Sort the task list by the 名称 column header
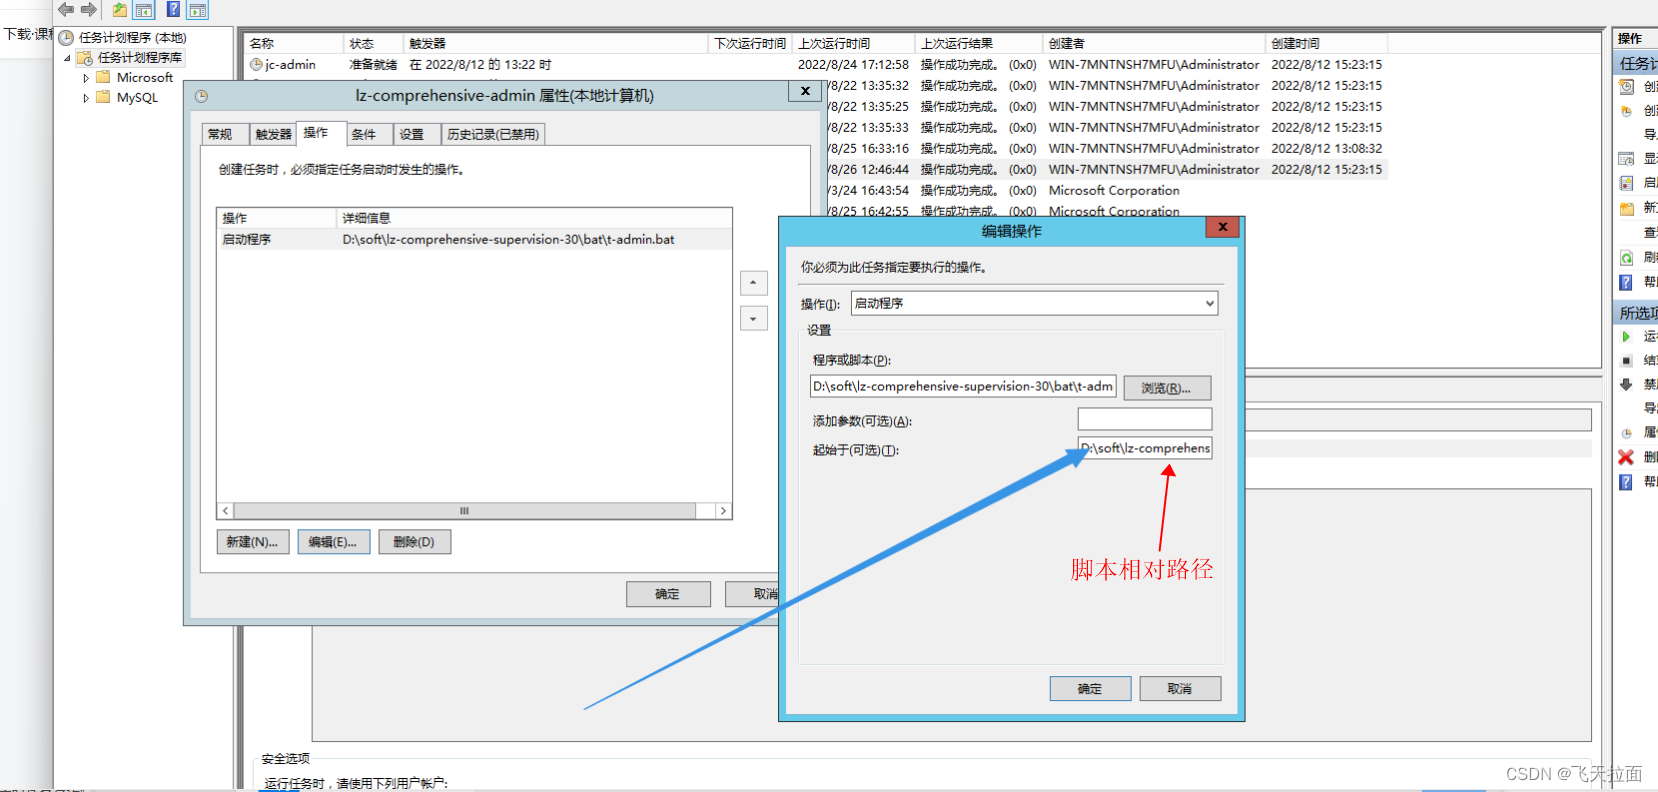The image size is (1658, 792). click(294, 43)
